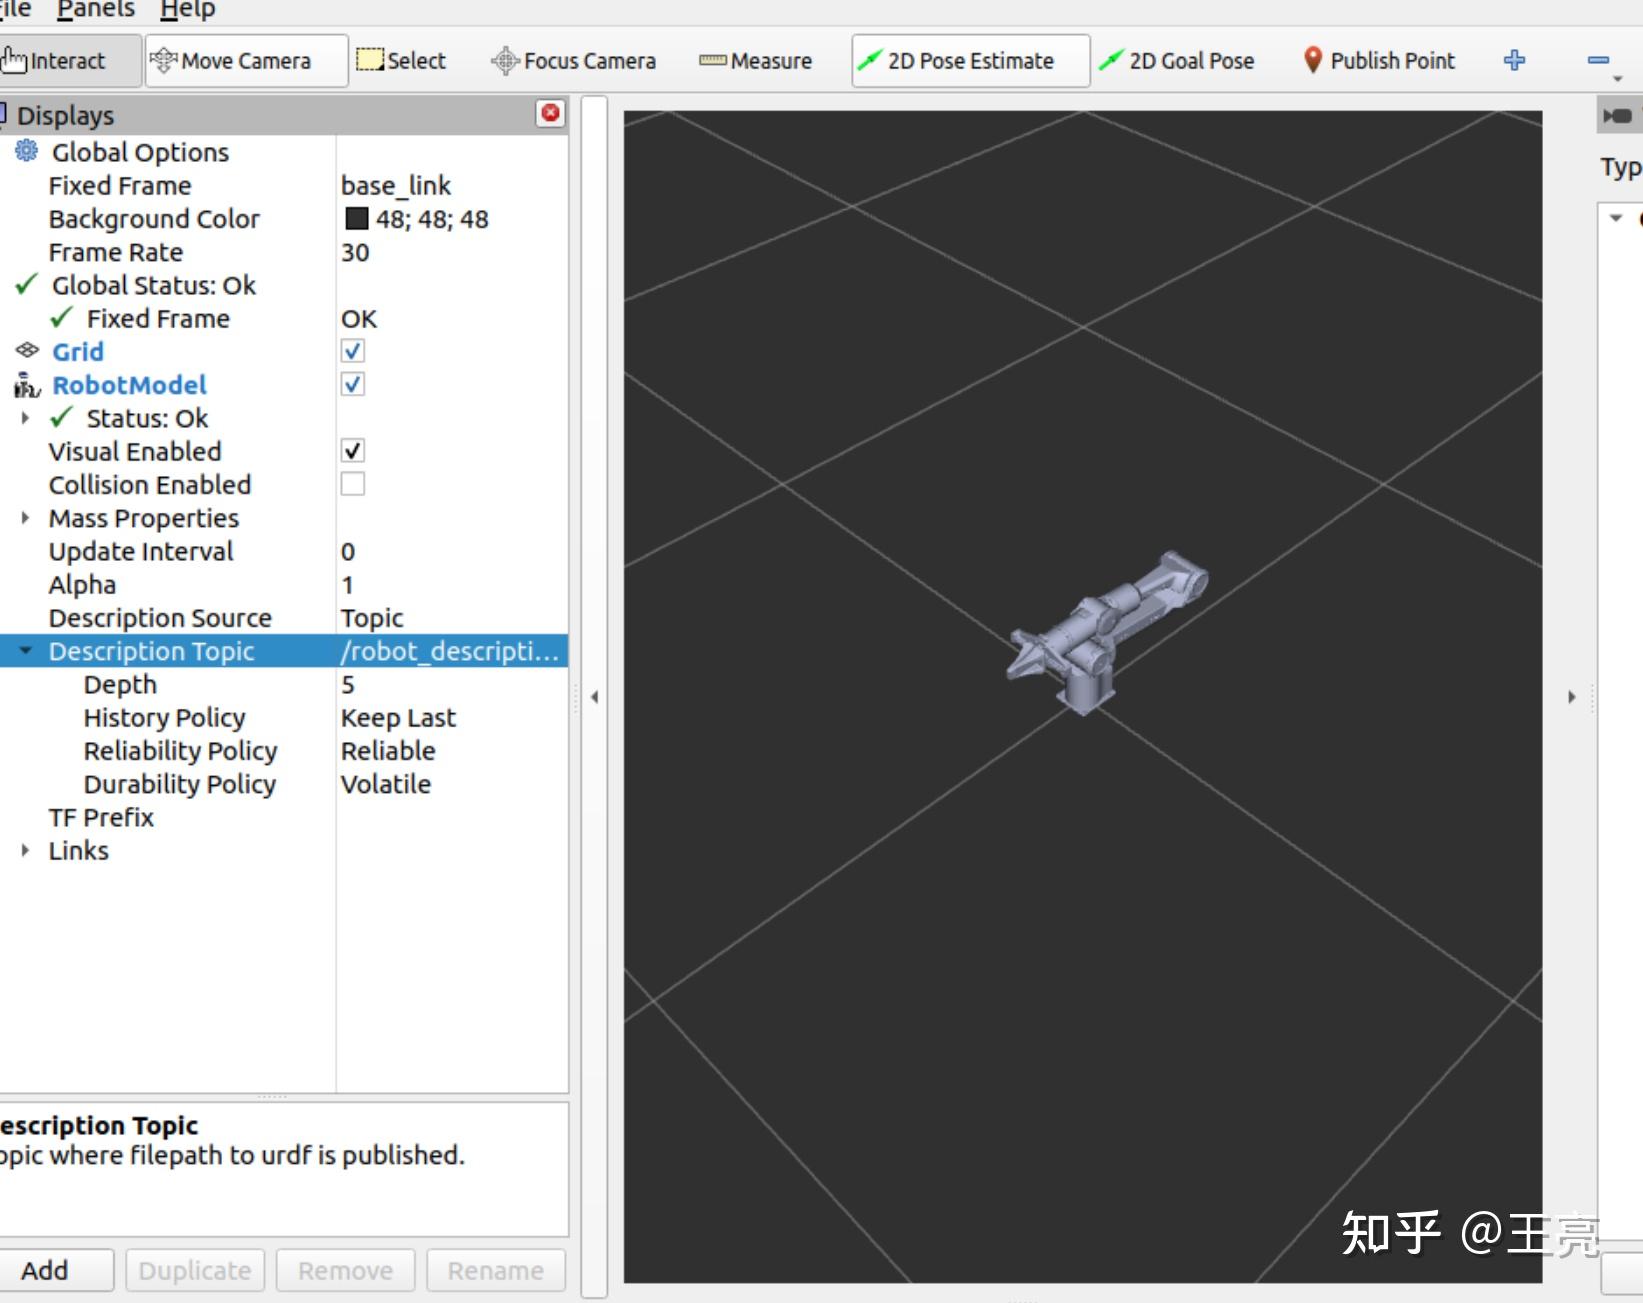Select the RobotModel row label

(129, 385)
